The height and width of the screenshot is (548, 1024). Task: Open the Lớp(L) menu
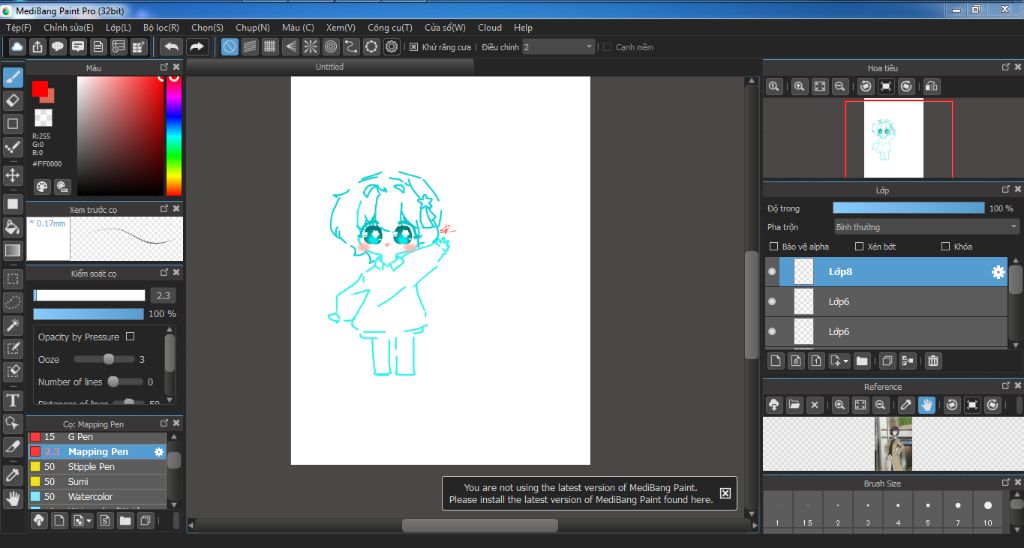118,27
